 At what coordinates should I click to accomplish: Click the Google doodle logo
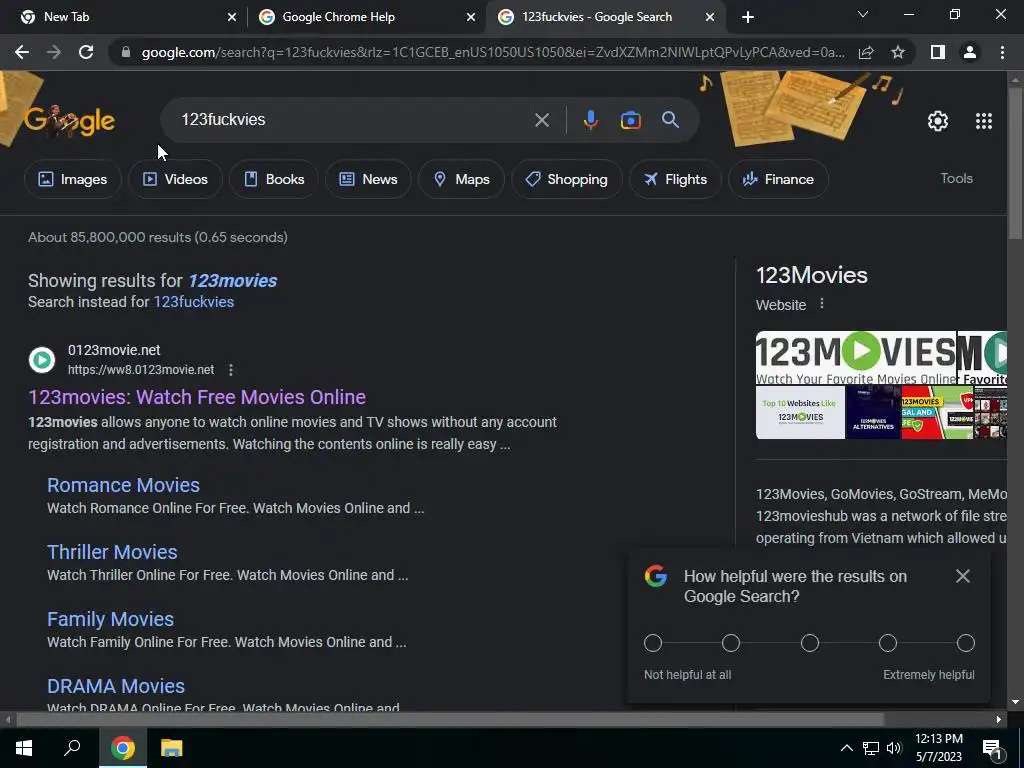point(70,120)
